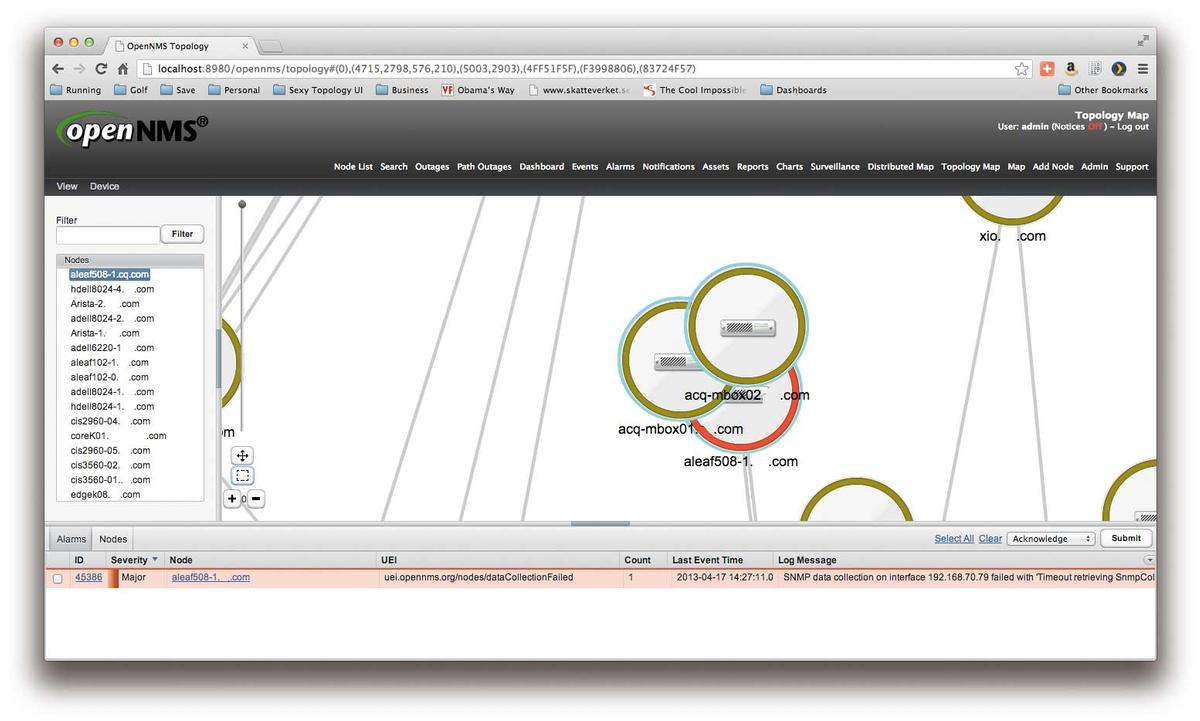Click the grid-pattern extension icon
Image resolution: width=1200 pixels, height=721 pixels.
1095,69
